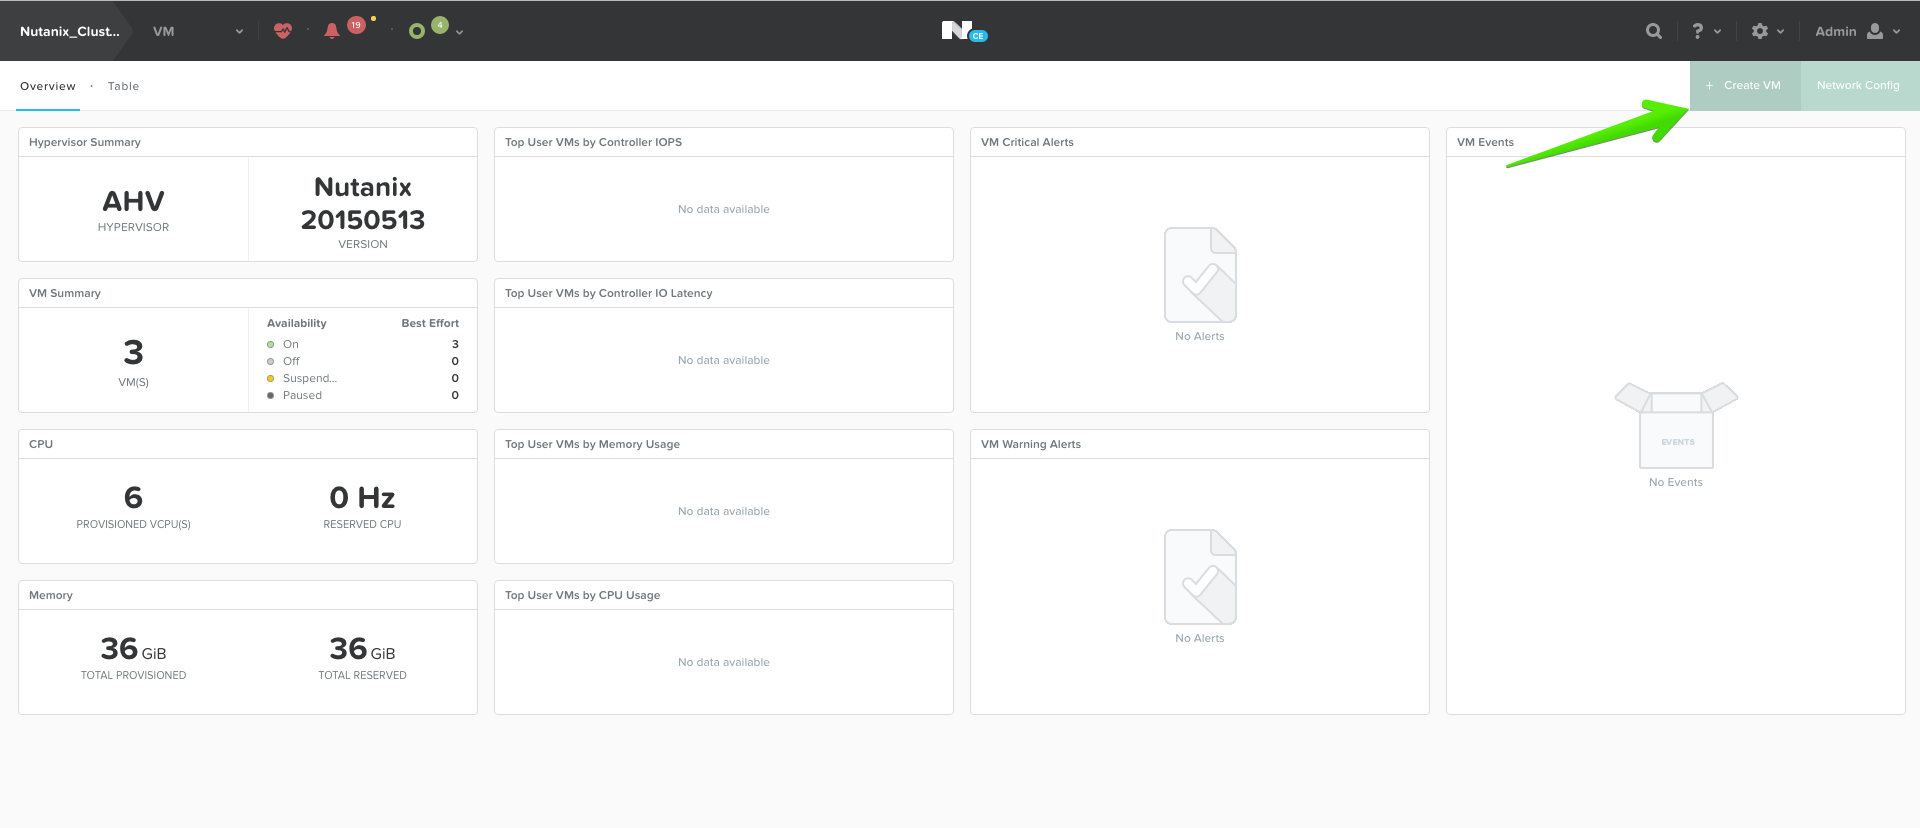Click the 0 Hz reserved CPU value
This screenshot has height=828, width=1920.
pyautogui.click(x=362, y=497)
